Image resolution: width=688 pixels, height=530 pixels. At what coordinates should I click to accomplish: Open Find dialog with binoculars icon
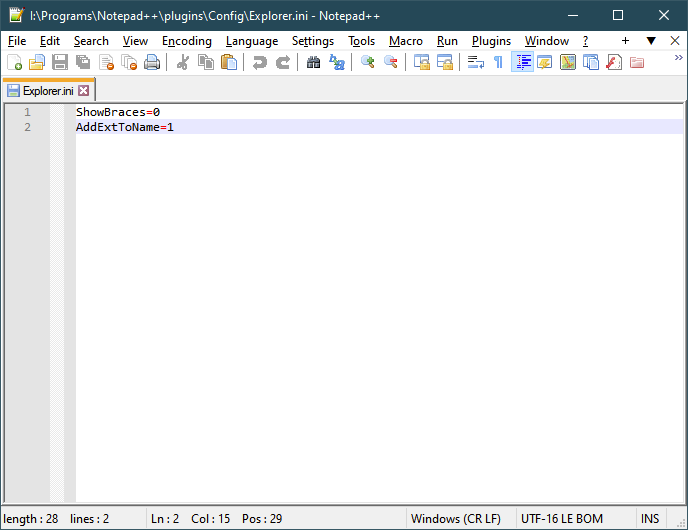pyautogui.click(x=313, y=62)
